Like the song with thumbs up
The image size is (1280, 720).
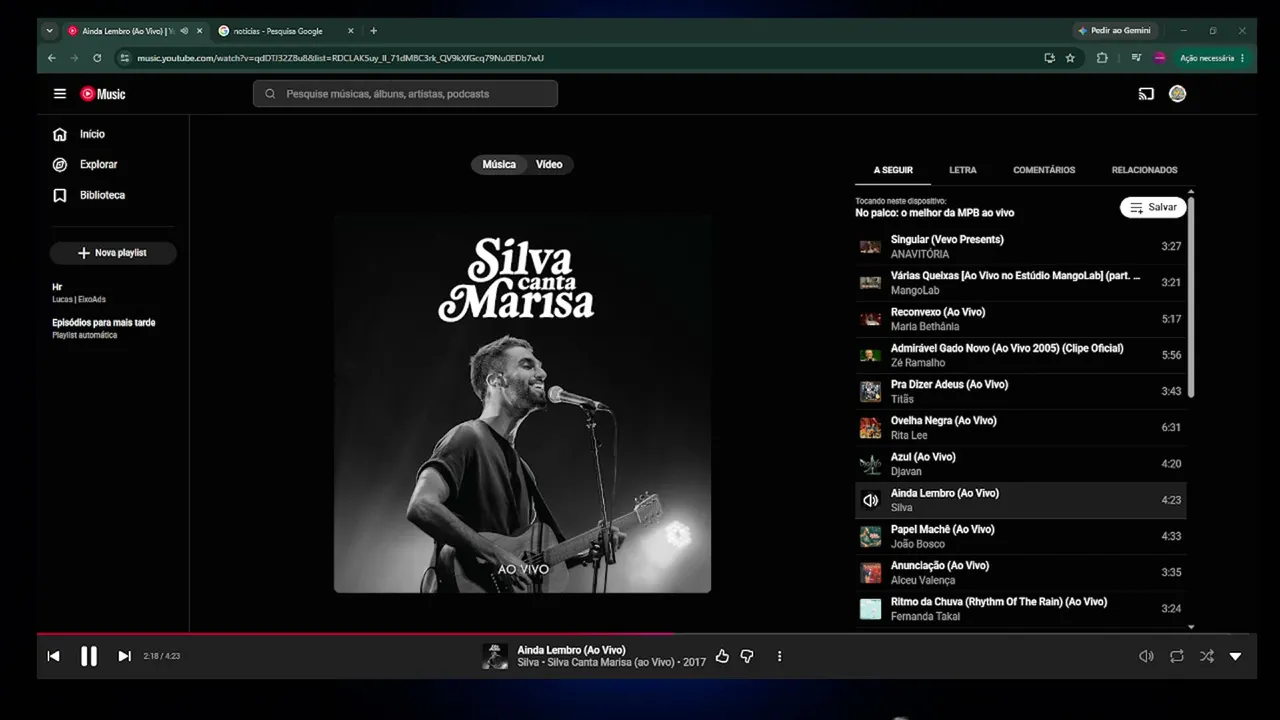click(722, 656)
